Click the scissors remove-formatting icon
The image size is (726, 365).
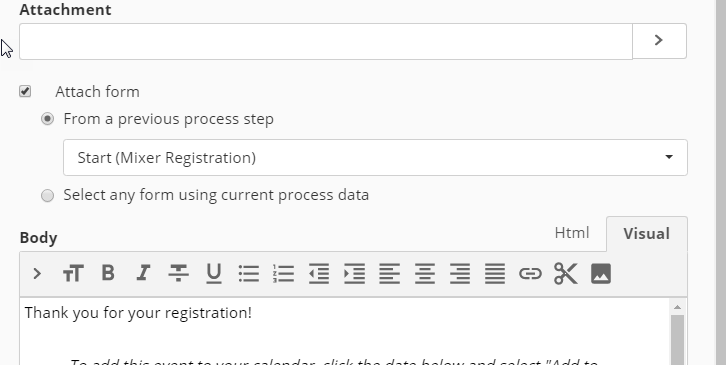tap(565, 274)
